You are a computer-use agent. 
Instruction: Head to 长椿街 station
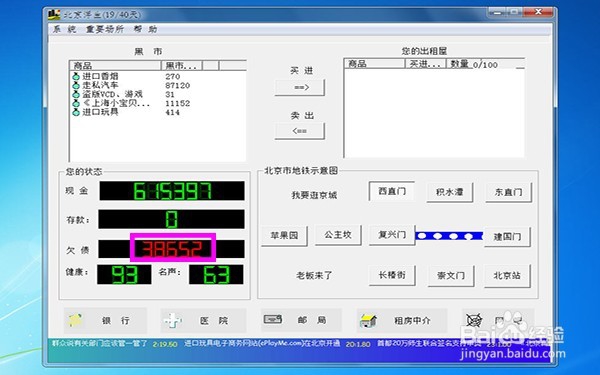392,276
